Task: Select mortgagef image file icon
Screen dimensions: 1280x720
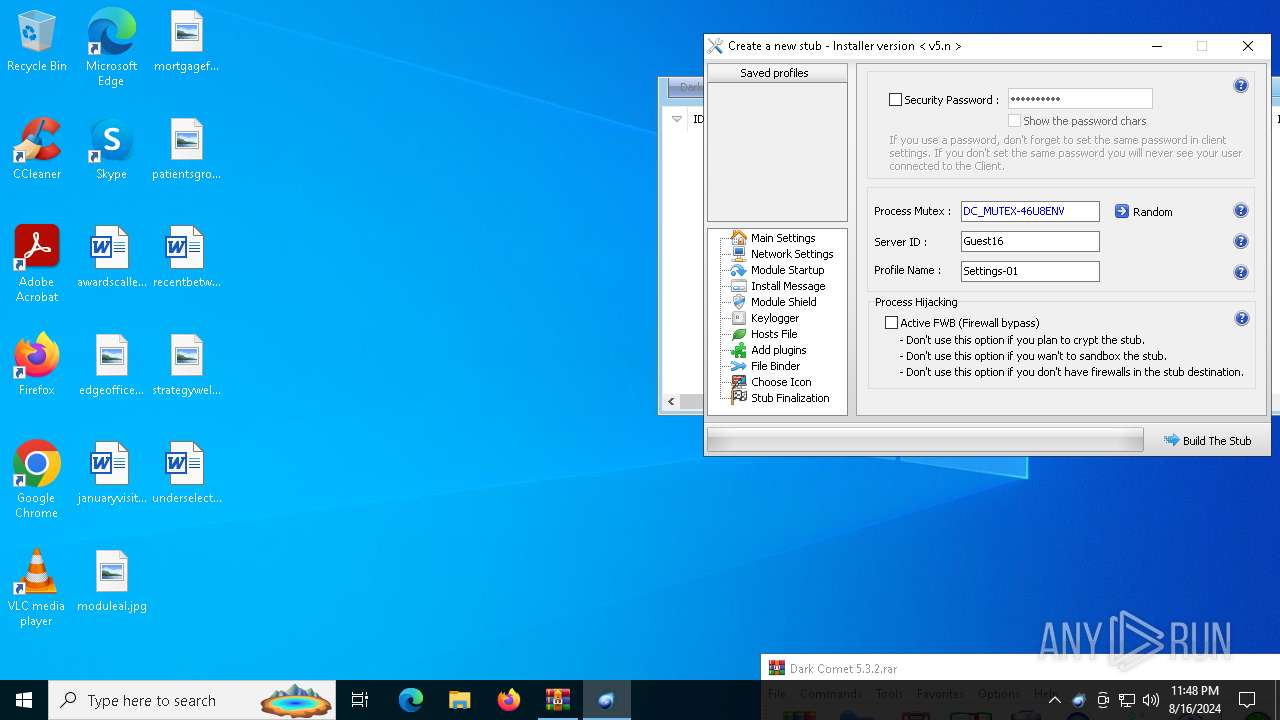Action: [x=186, y=42]
